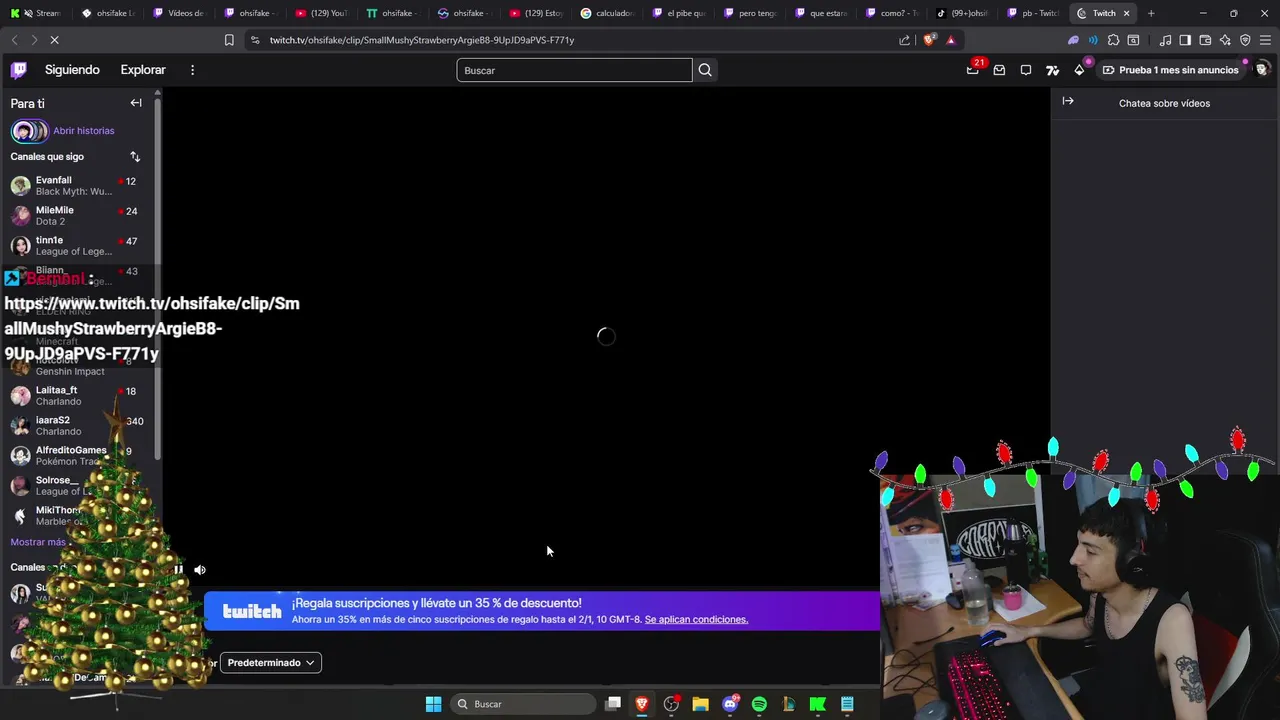Screen dimensions: 1280x720
Task: Open the Predeterminado dropdown
Action: coord(270,662)
